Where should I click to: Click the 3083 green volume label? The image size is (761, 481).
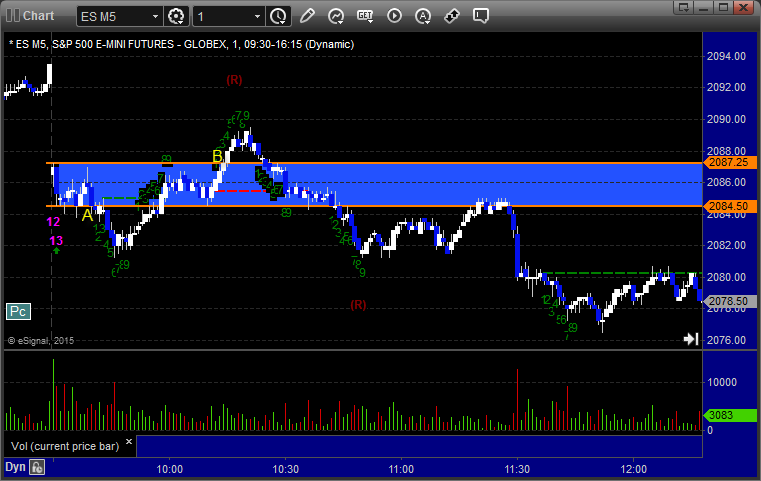tap(729, 415)
